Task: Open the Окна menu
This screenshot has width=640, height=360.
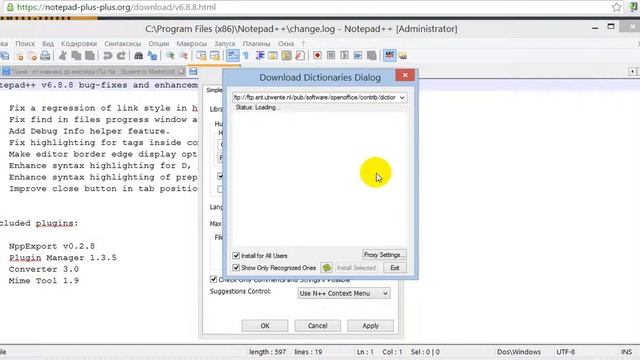Action: click(286, 43)
